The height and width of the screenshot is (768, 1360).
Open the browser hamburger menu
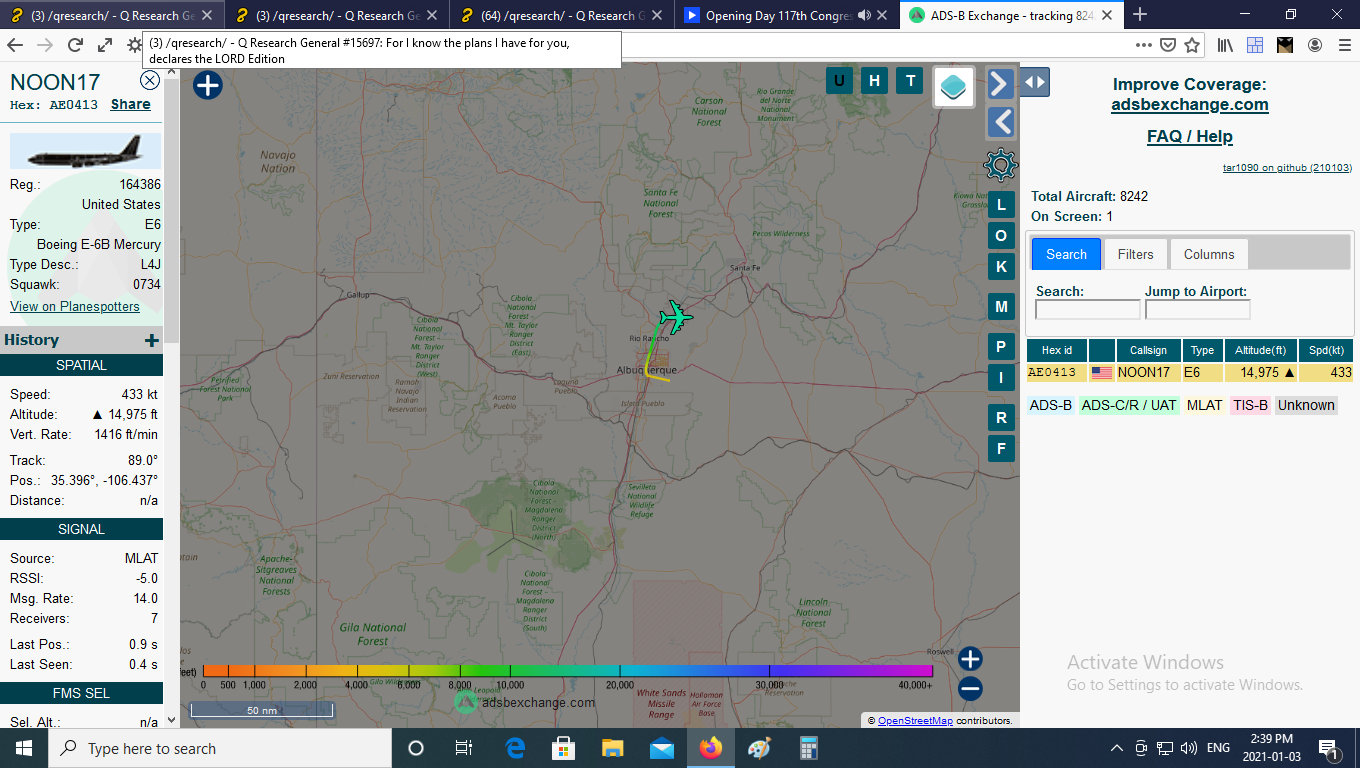(x=1343, y=45)
